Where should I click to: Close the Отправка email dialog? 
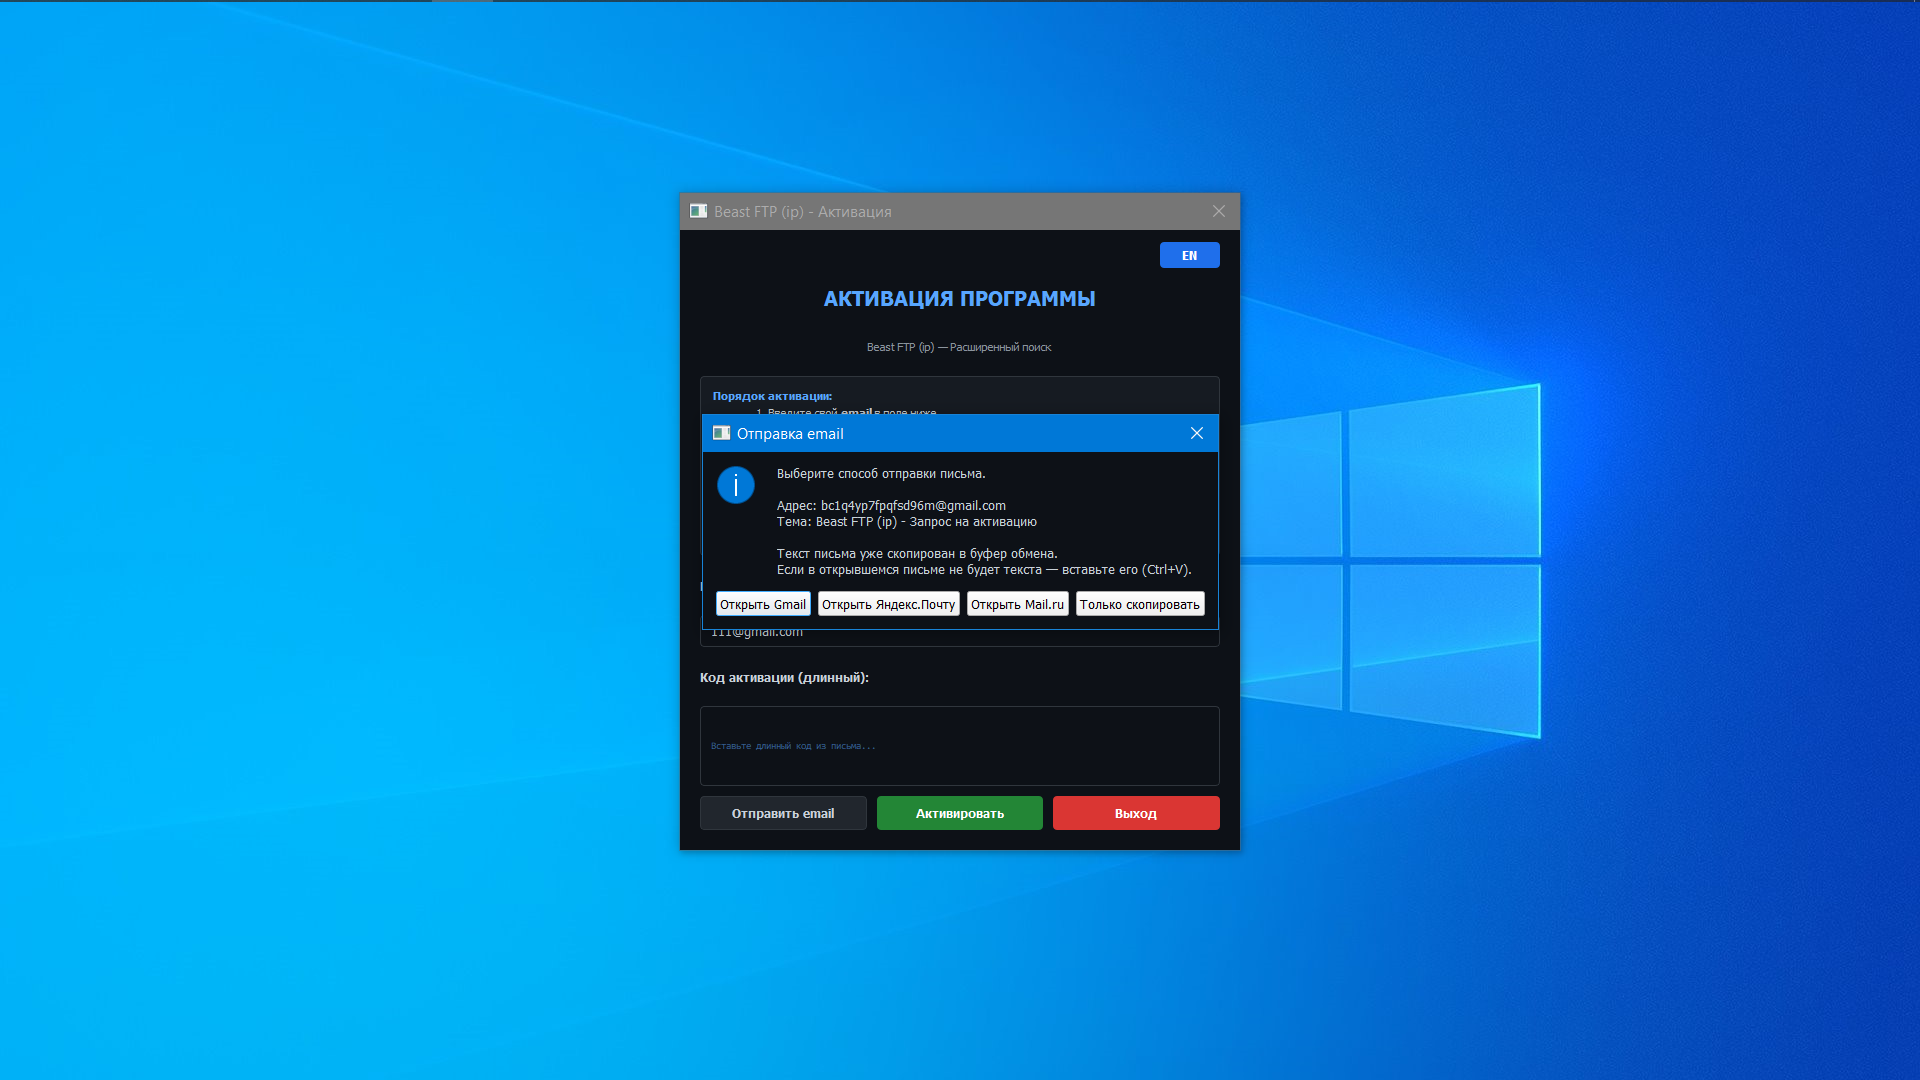(1197, 433)
